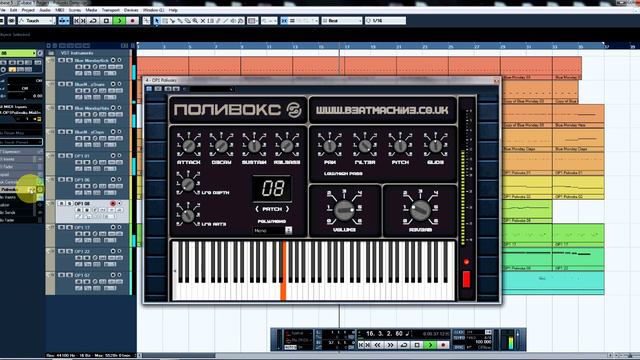This screenshot has height=360, width=640.
Task: Collapse the VST Instruments folder
Action: click(x=51, y=53)
